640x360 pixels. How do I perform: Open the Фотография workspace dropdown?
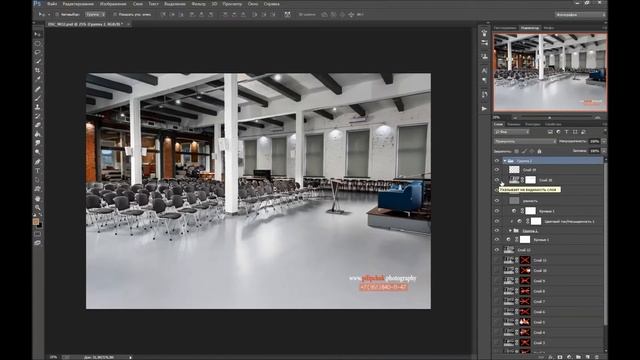(x=579, y=14)
